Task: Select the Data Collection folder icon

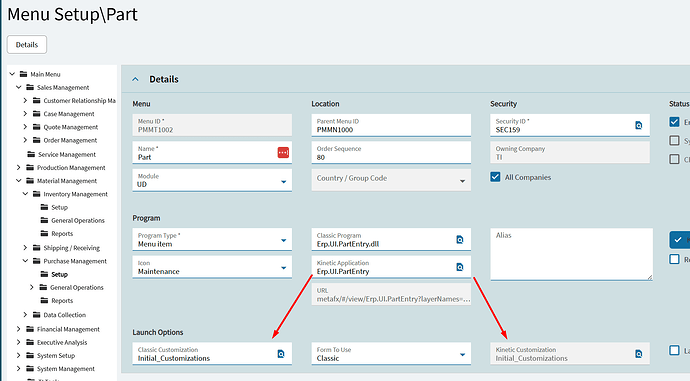Action: [37, 315]
